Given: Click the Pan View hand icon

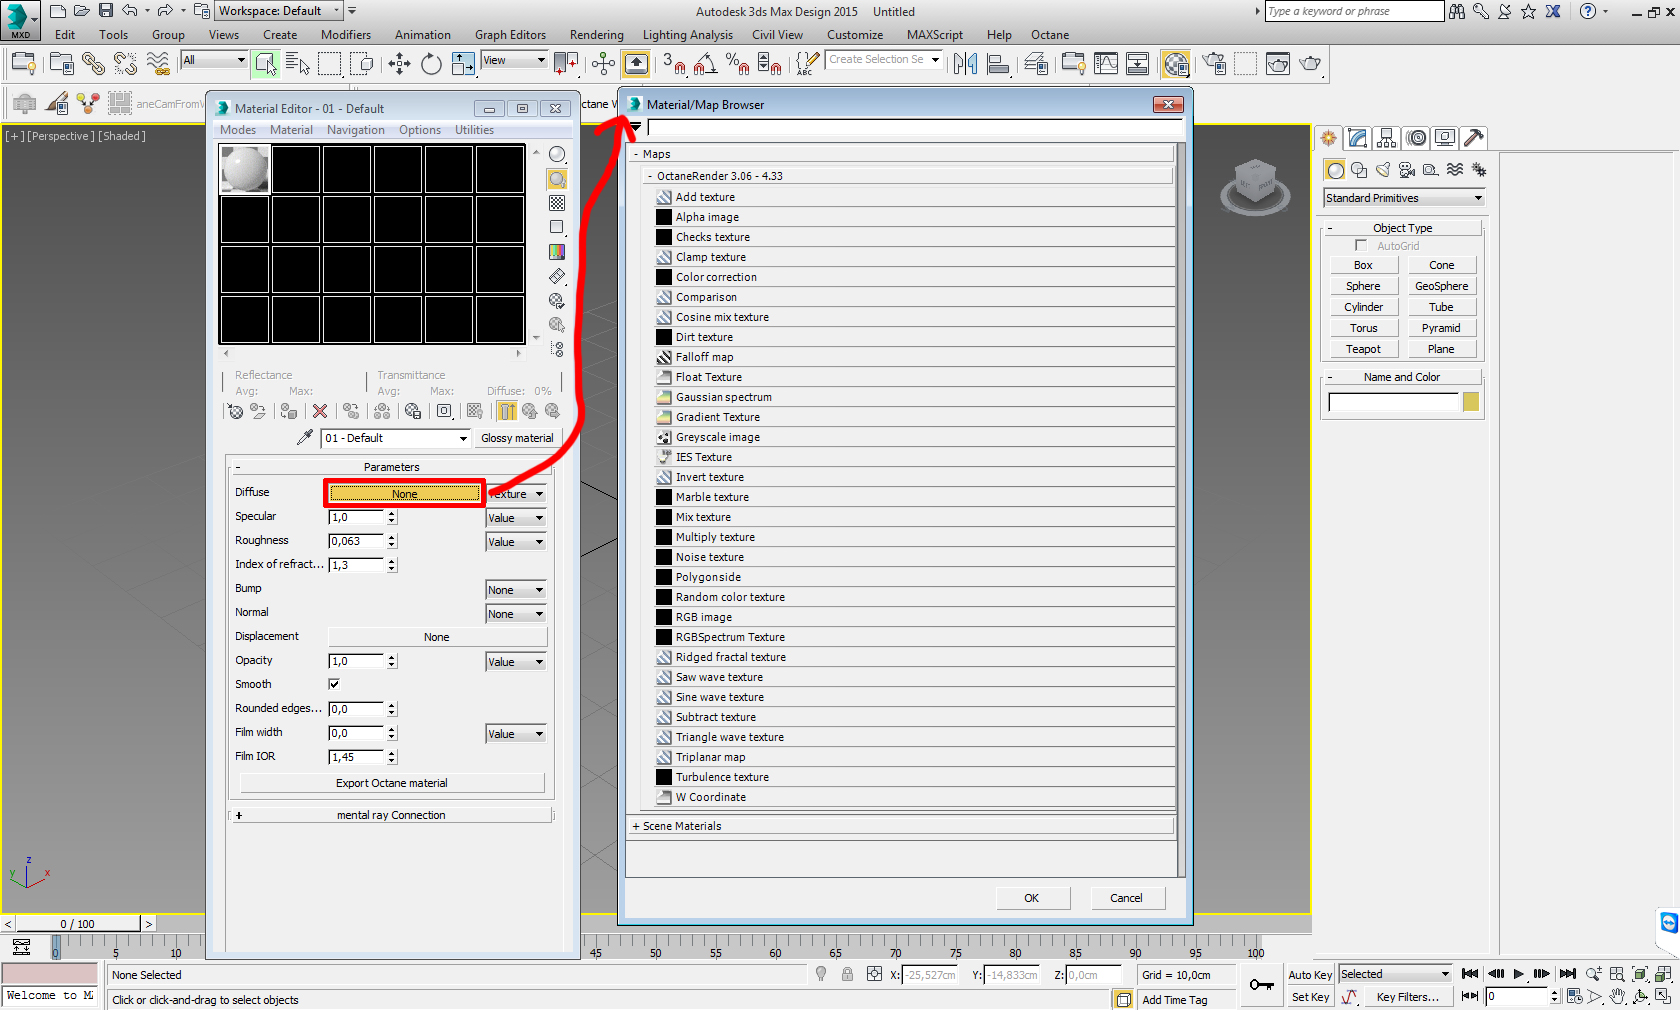Looking at the screenshot, I should pos(1617,996).
